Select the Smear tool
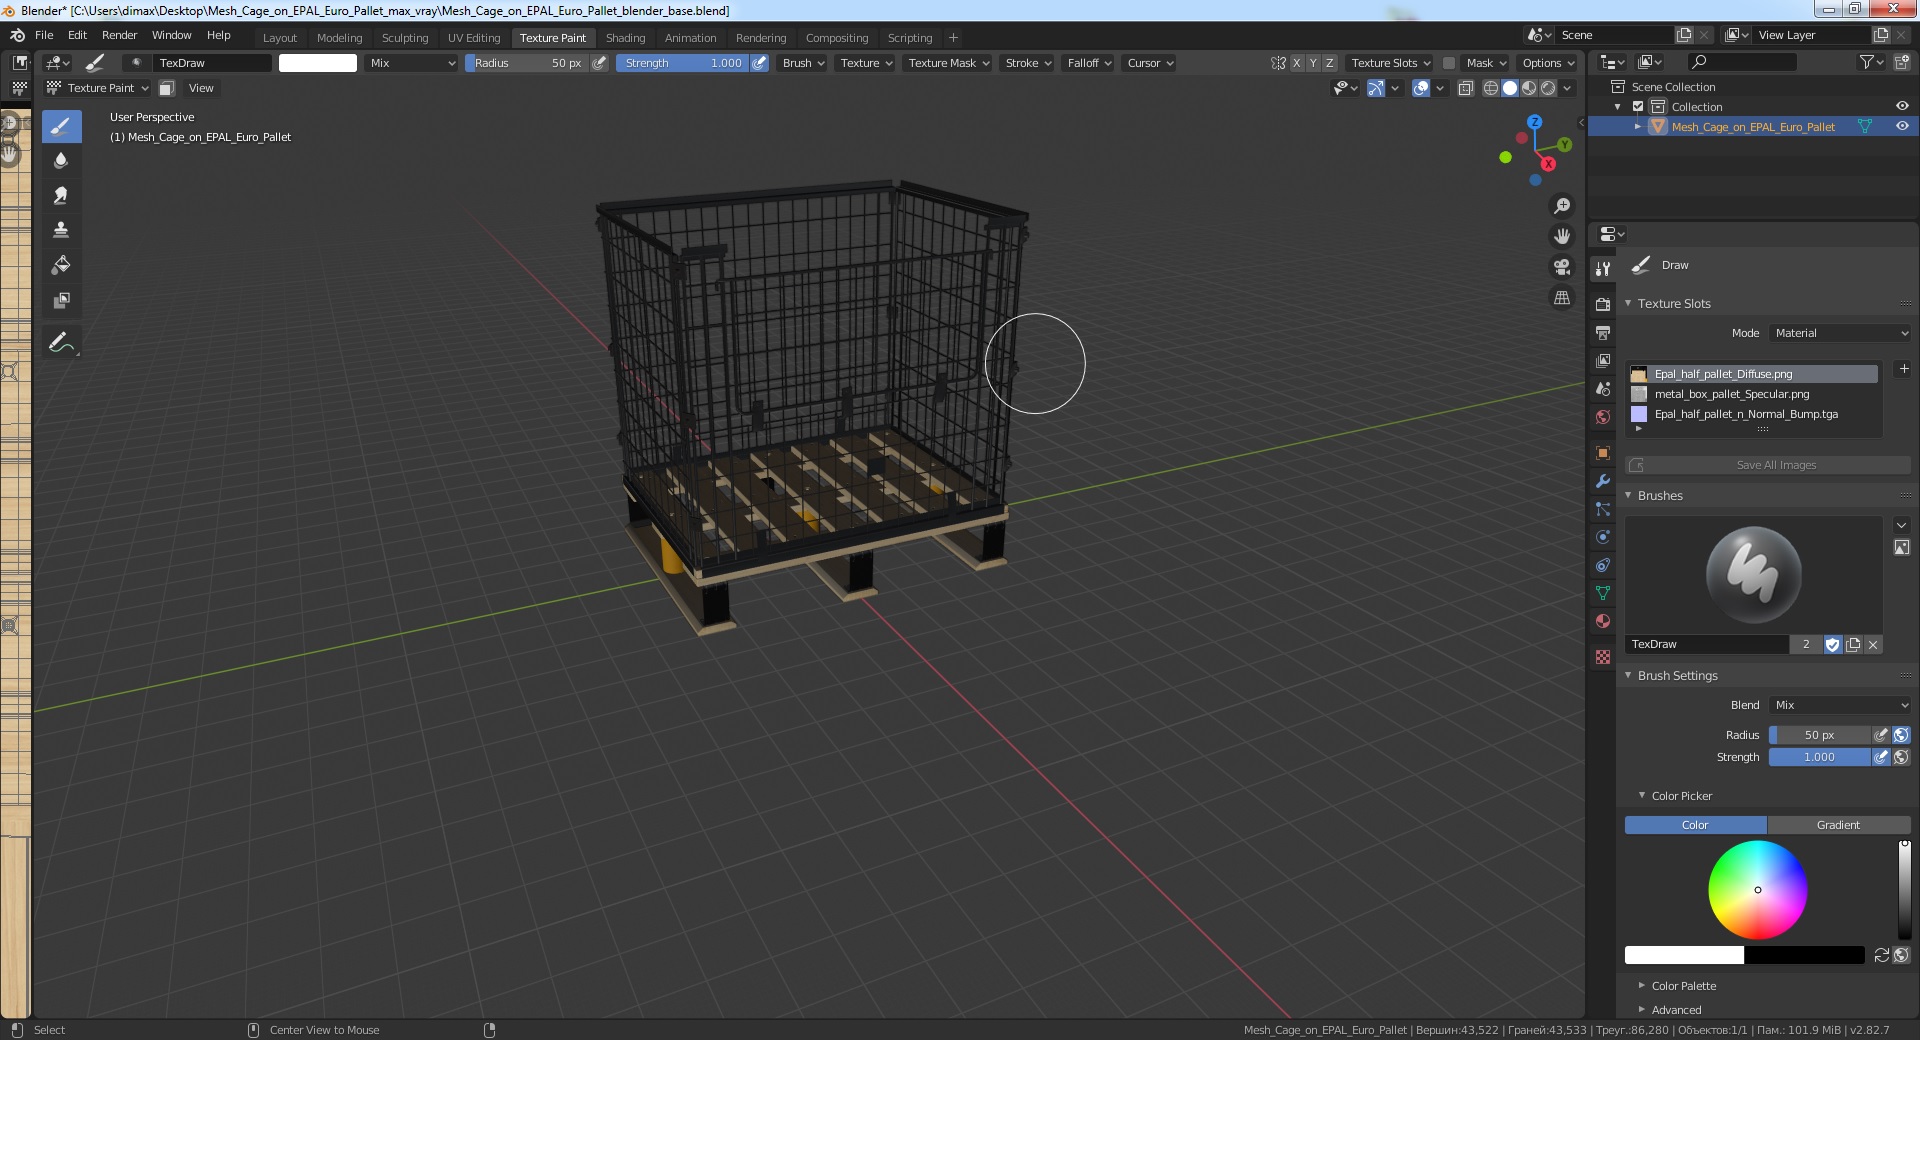Viewport: 1920px width, 1158px height. [61, 195]
